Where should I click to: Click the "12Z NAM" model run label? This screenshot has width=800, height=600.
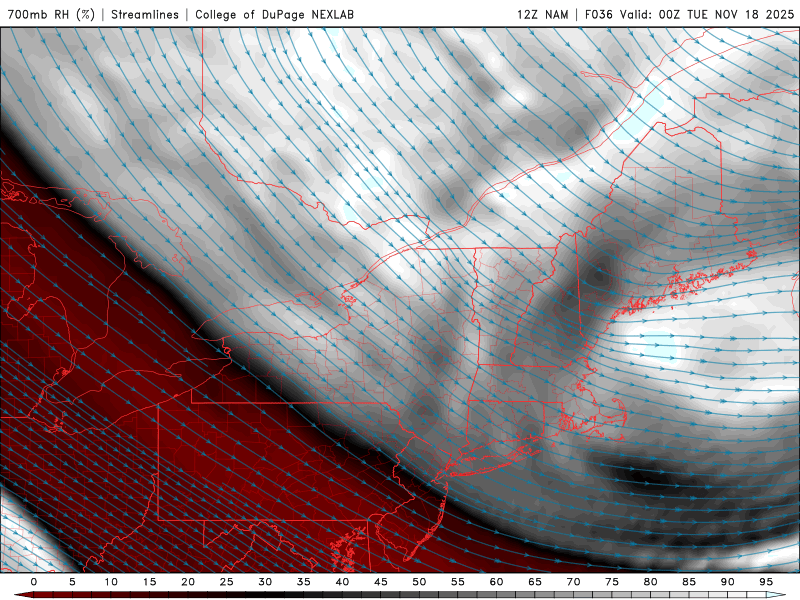542,14
